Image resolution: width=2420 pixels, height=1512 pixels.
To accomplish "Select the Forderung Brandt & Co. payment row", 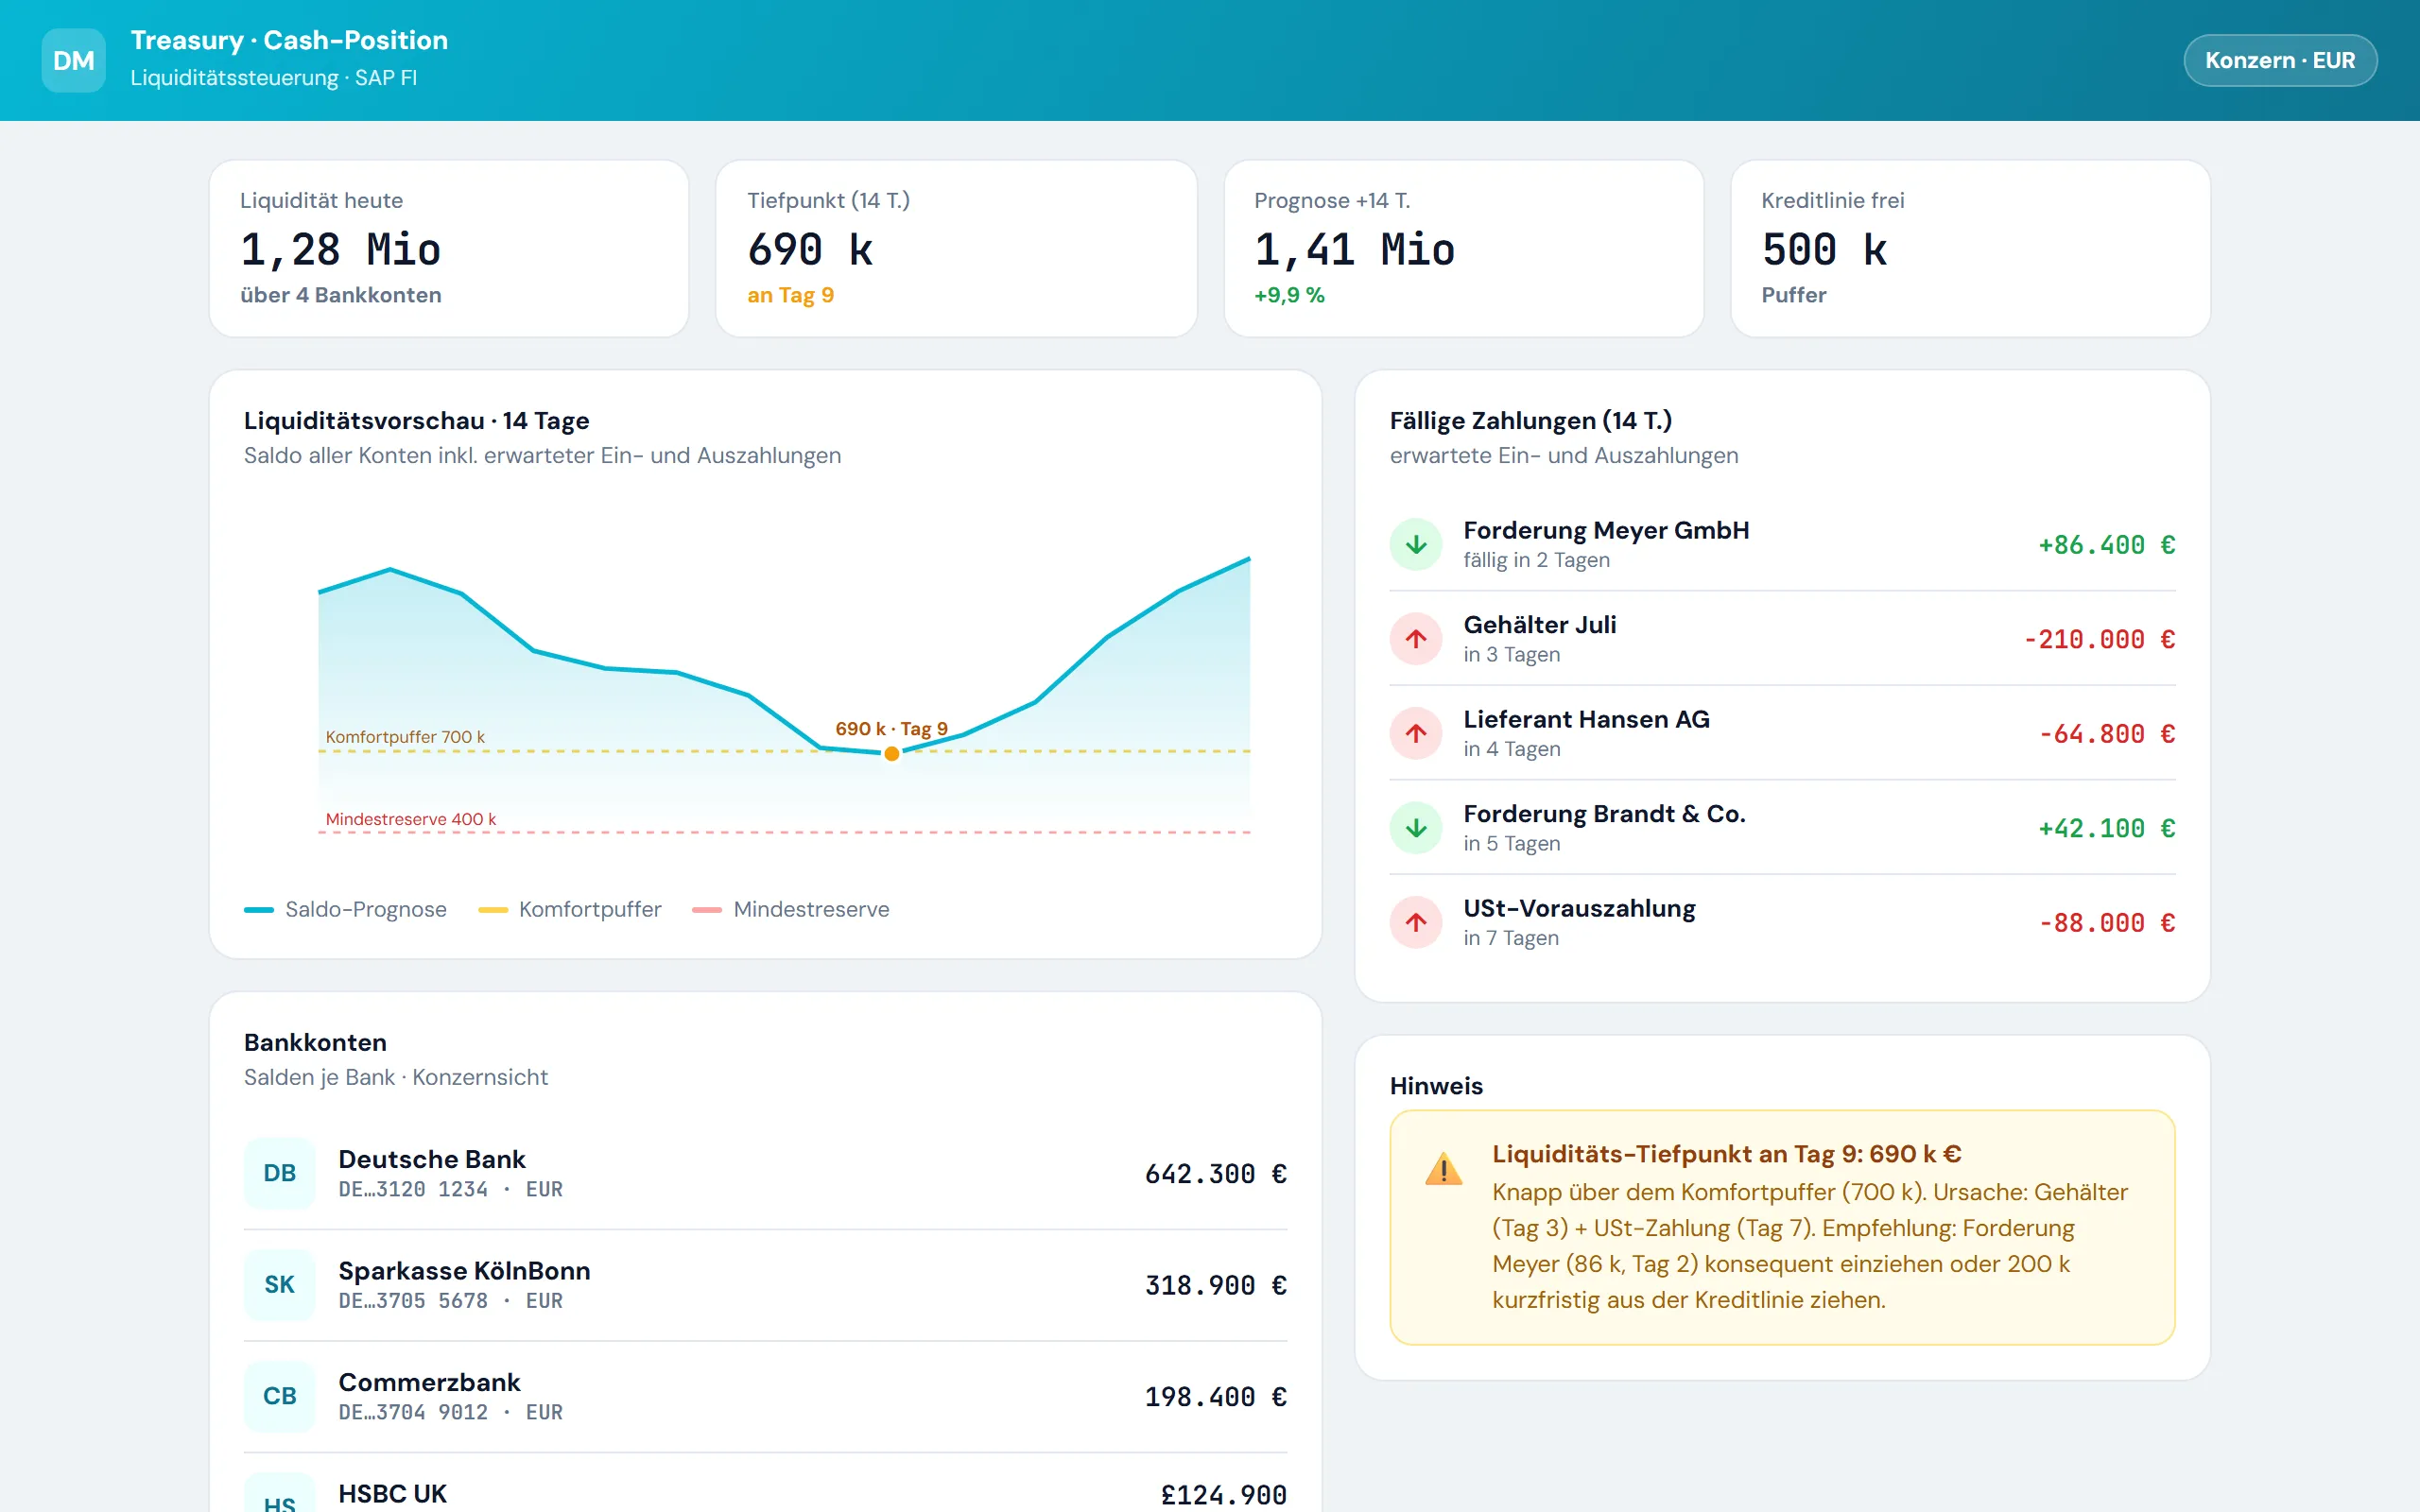I will tap(1782, 827).
